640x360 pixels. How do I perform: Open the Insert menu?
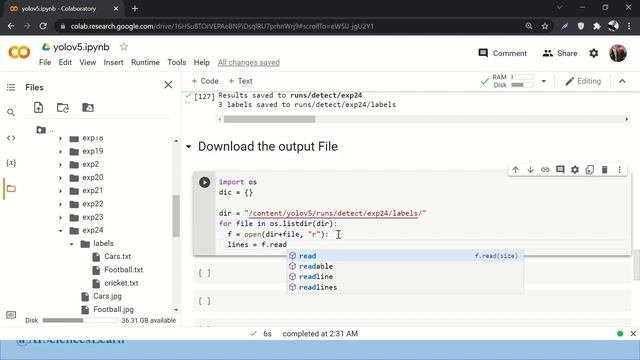pos(113,62)
